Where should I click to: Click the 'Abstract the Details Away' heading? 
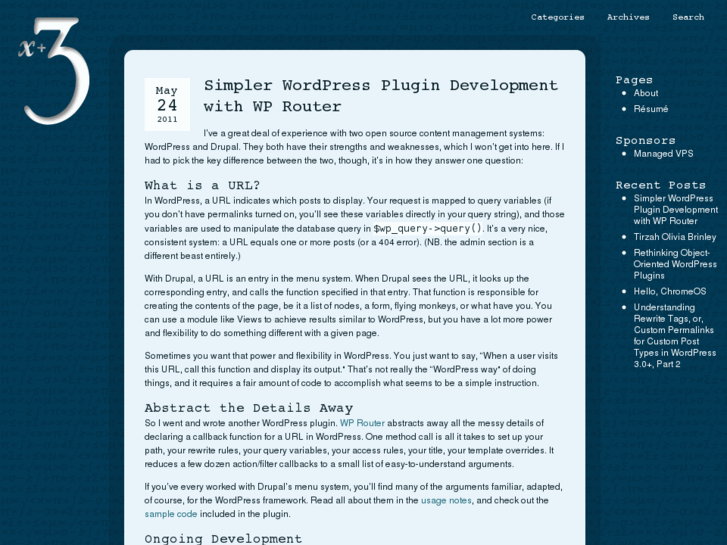[x=249, y=408]
